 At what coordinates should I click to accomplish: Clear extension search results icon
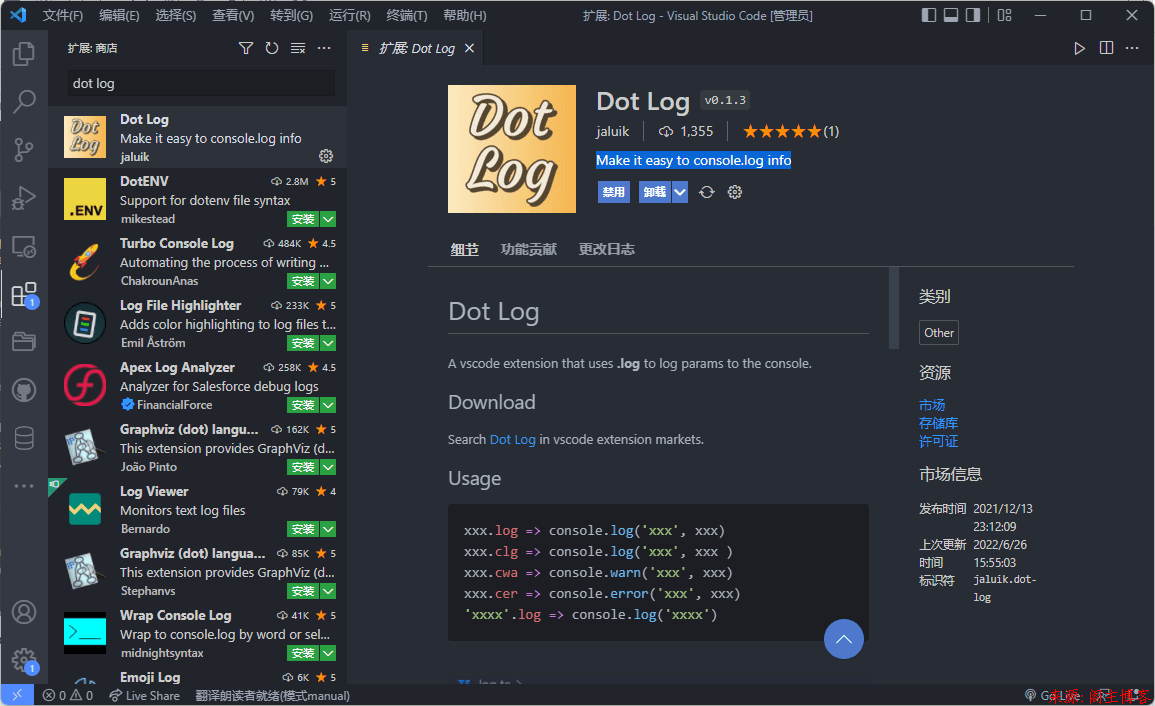pyautogui.click(x=298, y=48)
